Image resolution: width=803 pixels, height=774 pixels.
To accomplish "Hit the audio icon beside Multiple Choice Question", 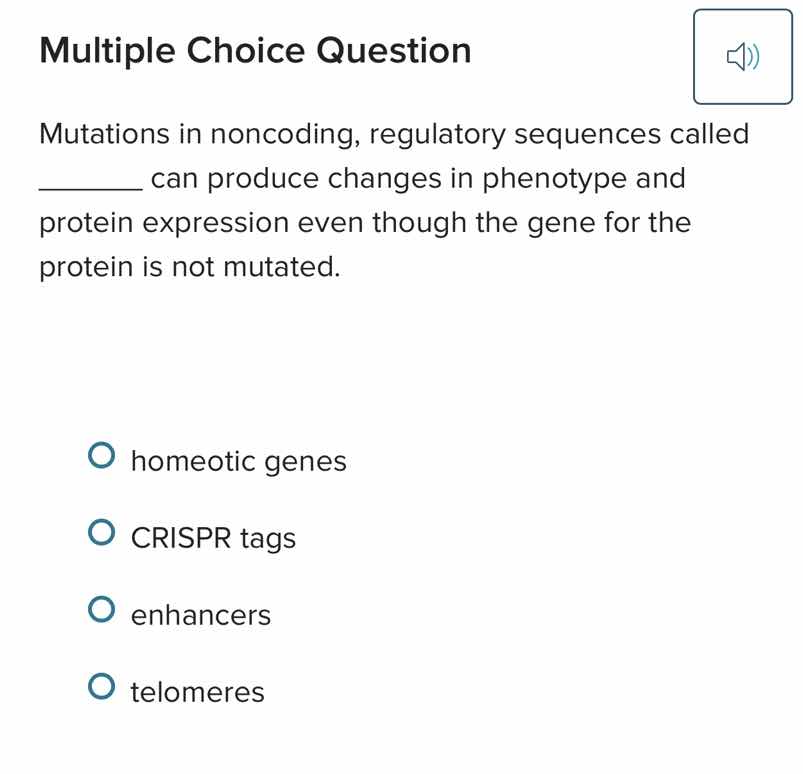I will (x=743, y=58).
